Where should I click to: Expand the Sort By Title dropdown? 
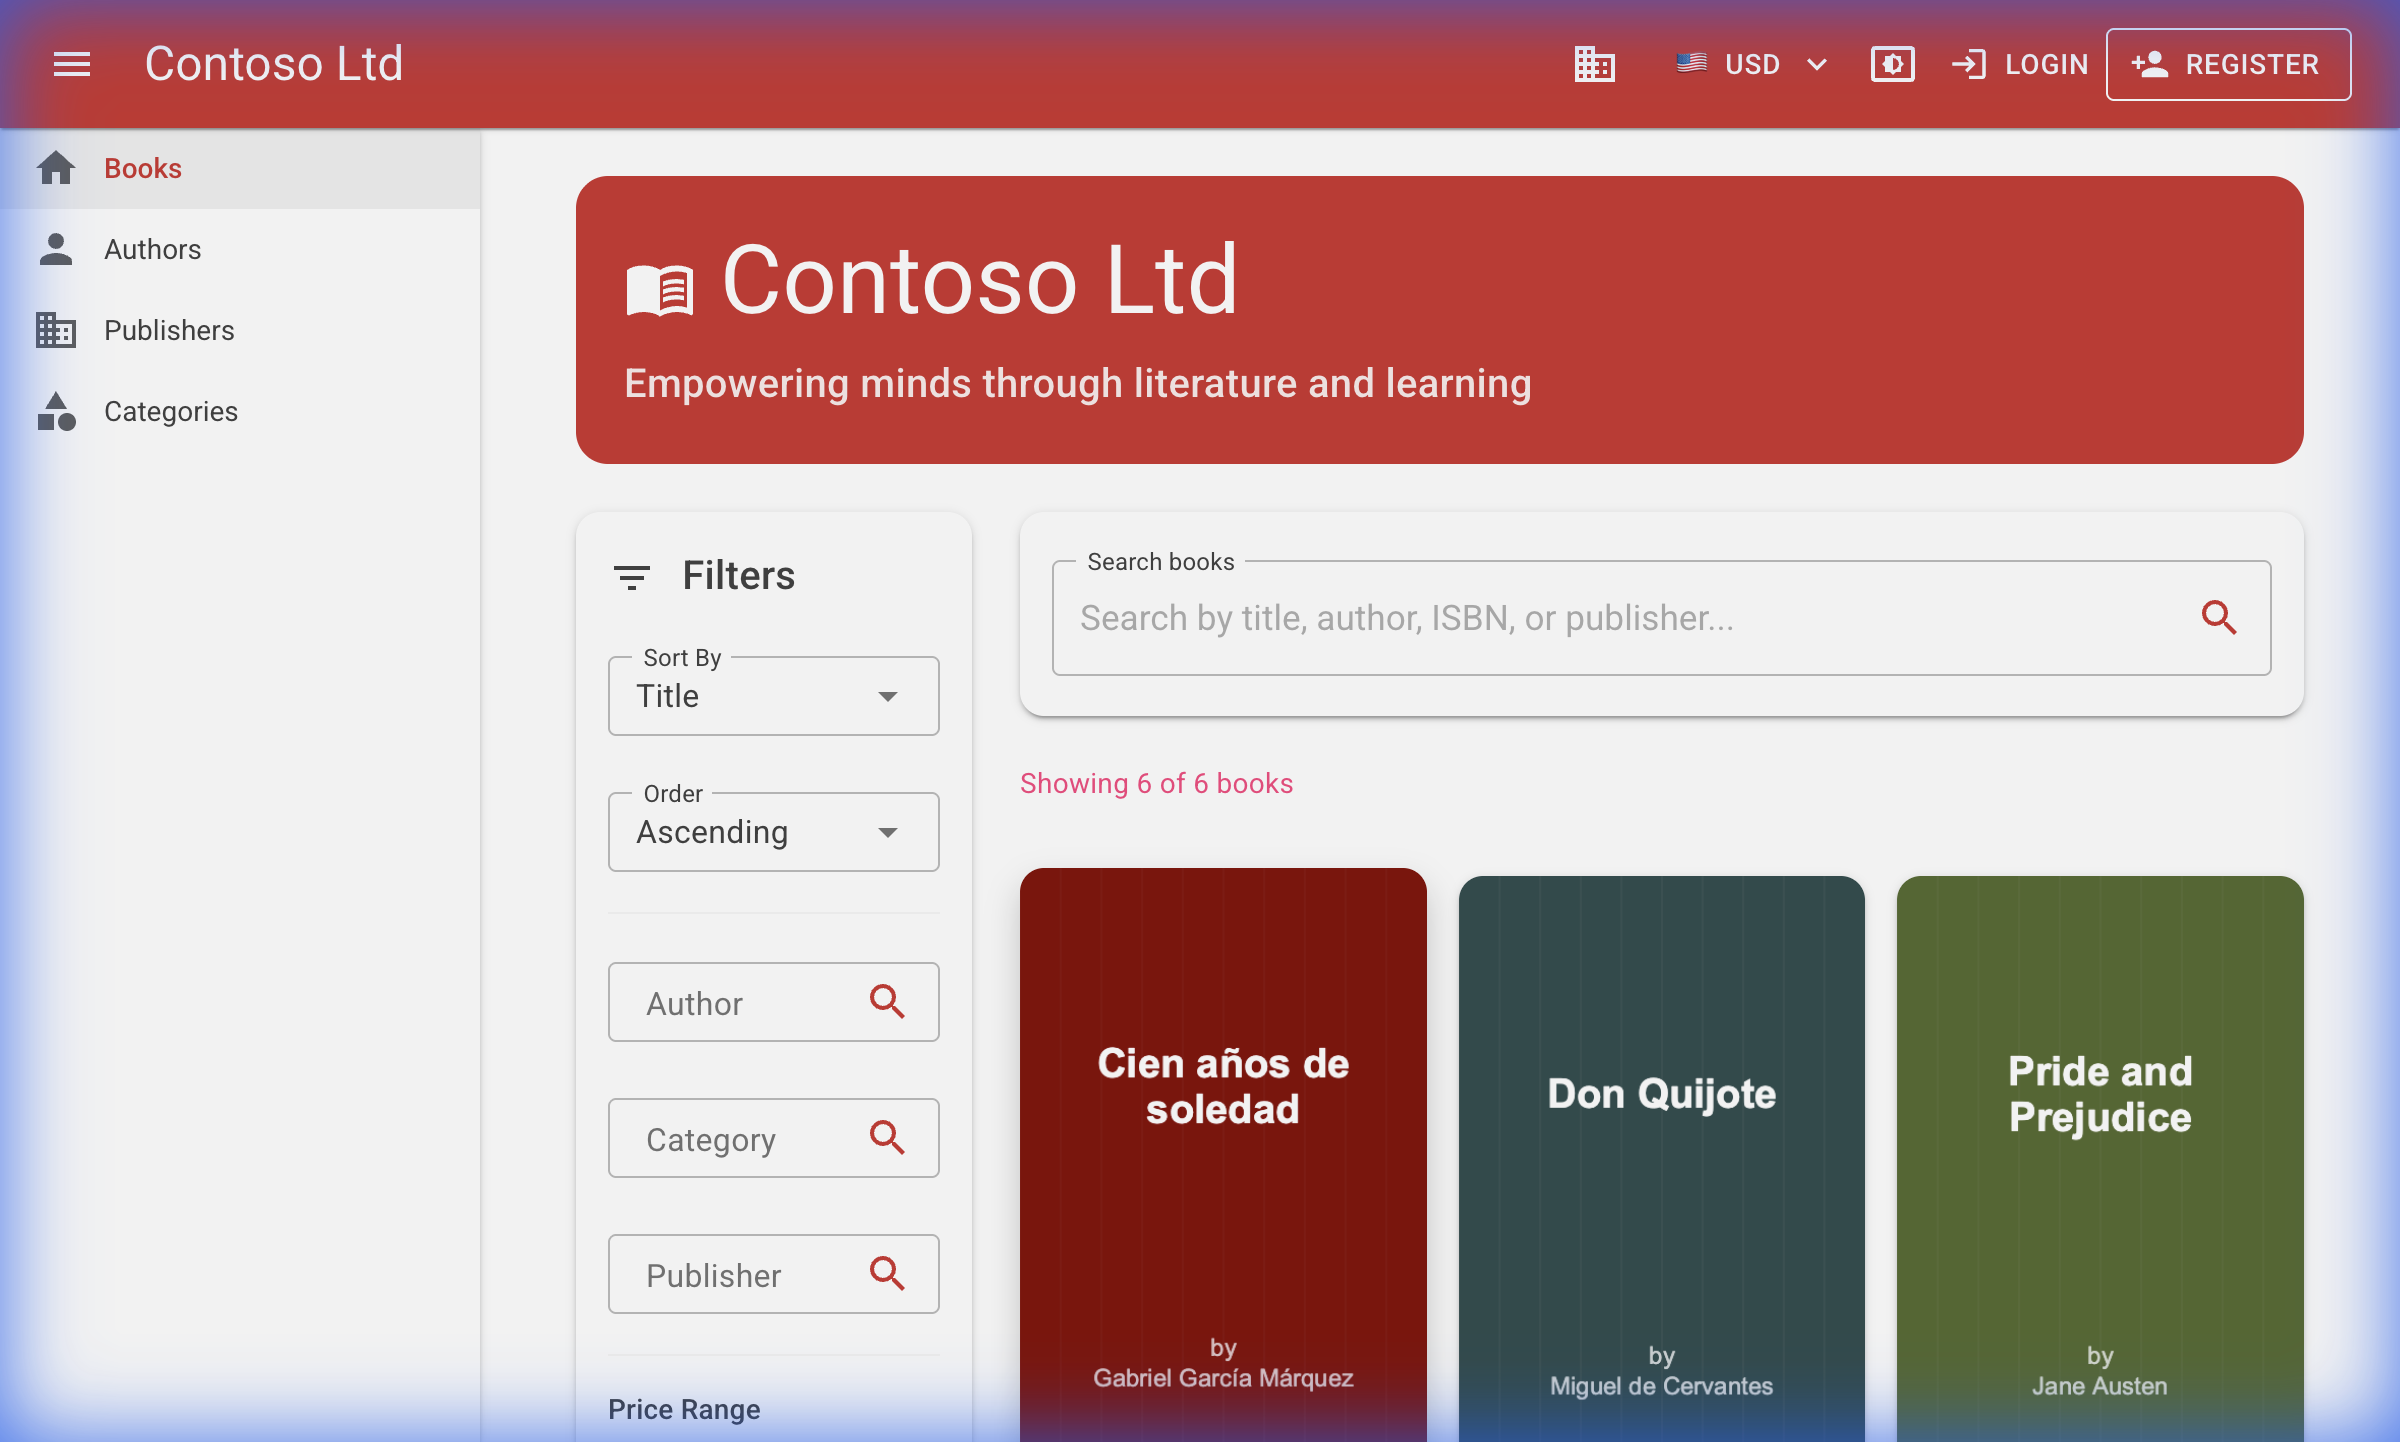click(773, 696)
